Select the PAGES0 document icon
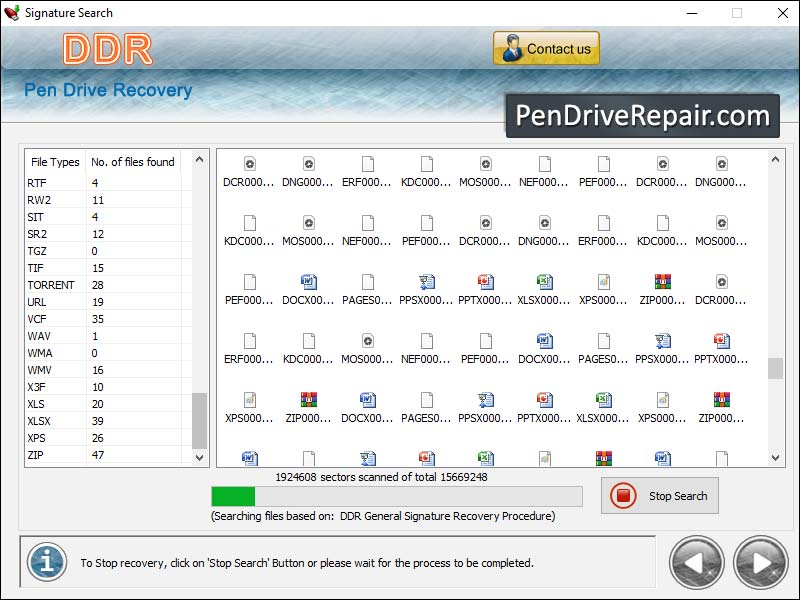This screenshot has height=600, width=800. coord(368,281)
